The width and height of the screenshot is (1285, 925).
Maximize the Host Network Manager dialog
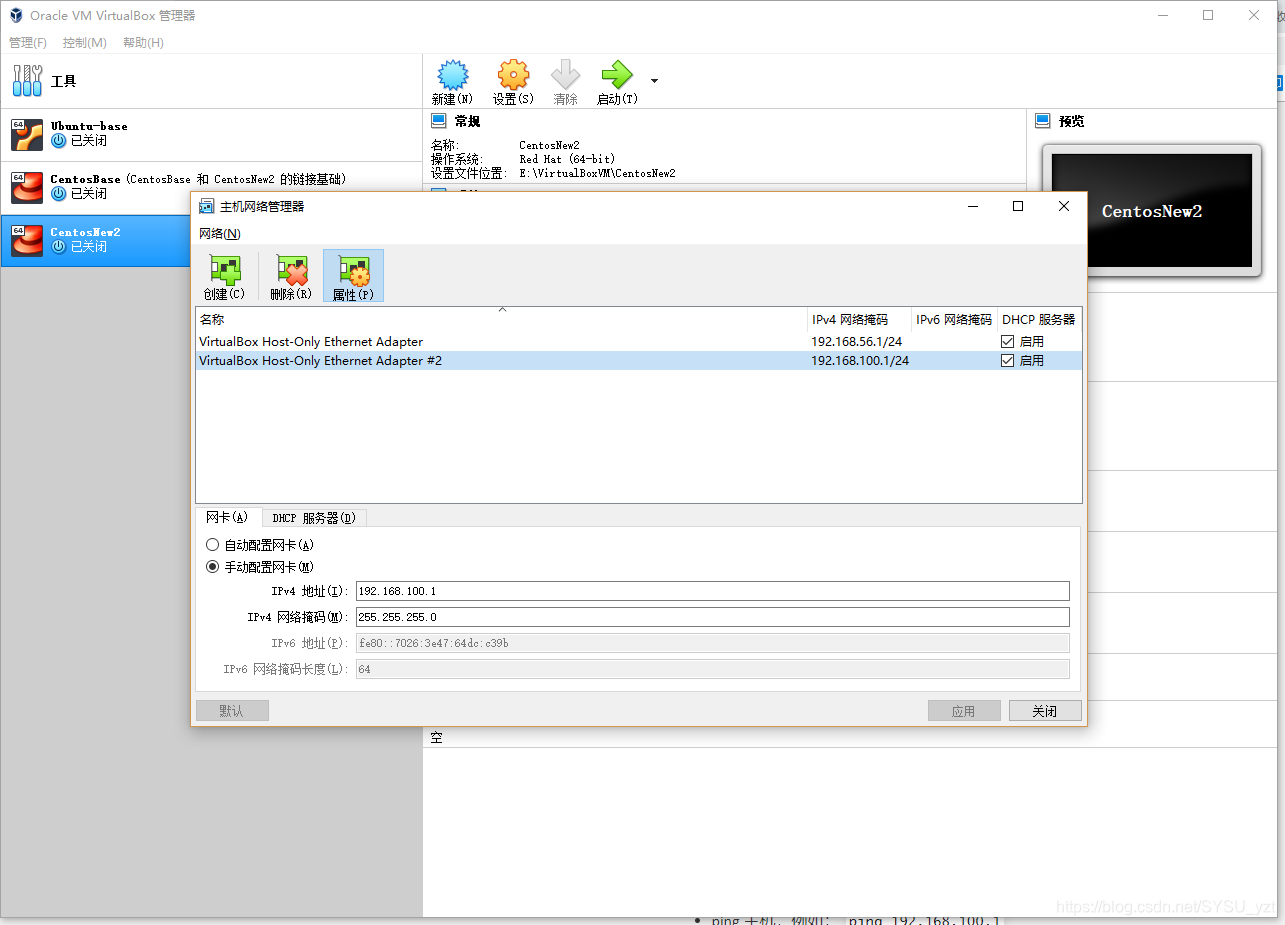pos(1018,206)
